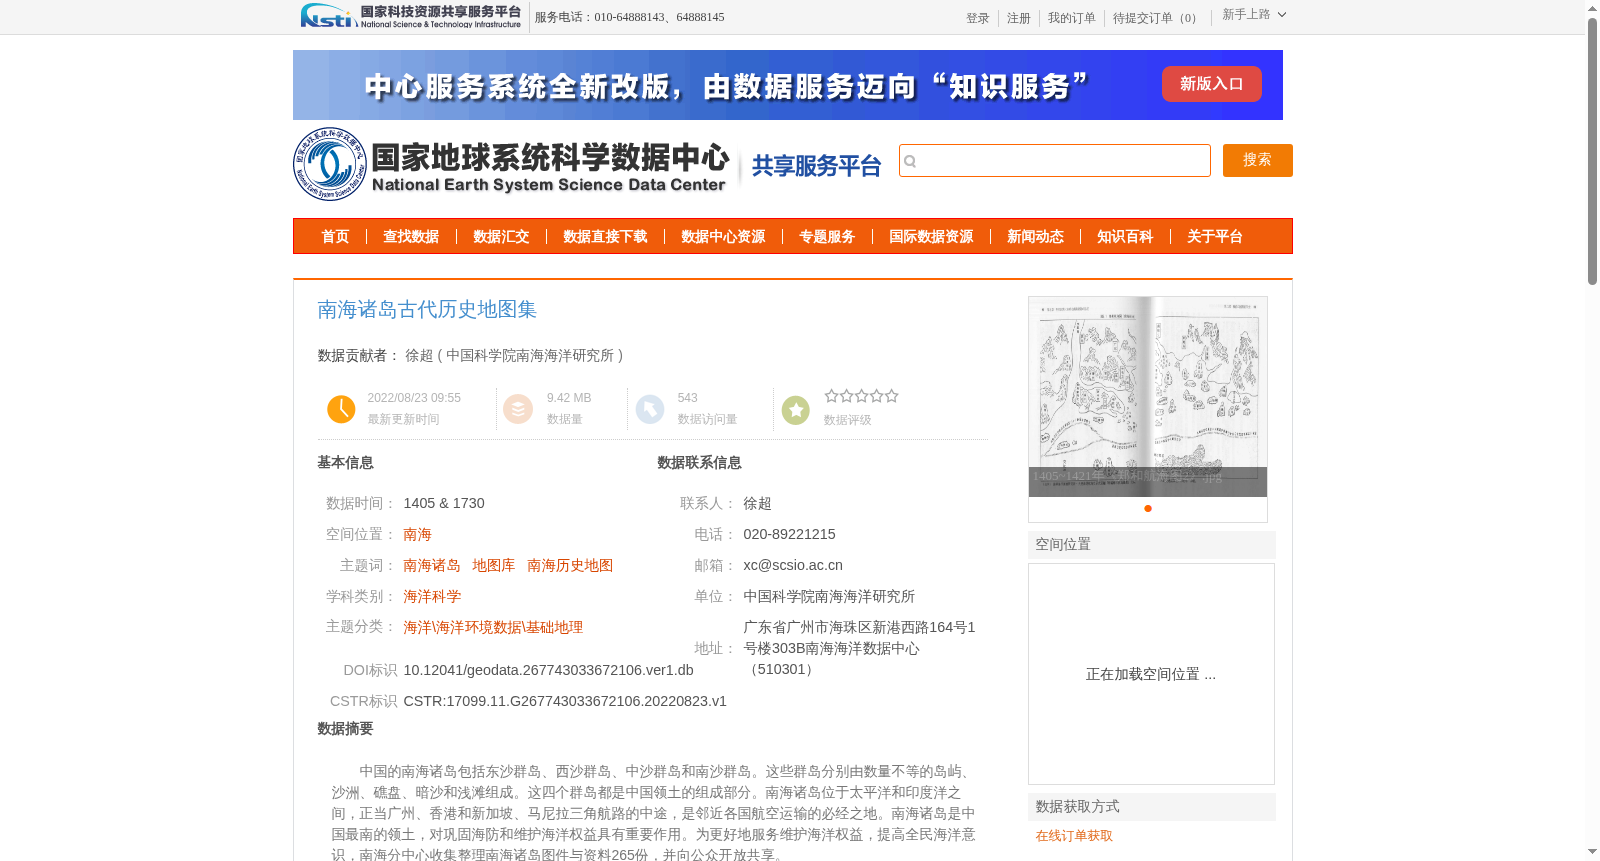Open 数据中心资源 navigation item

pos(723,237)
